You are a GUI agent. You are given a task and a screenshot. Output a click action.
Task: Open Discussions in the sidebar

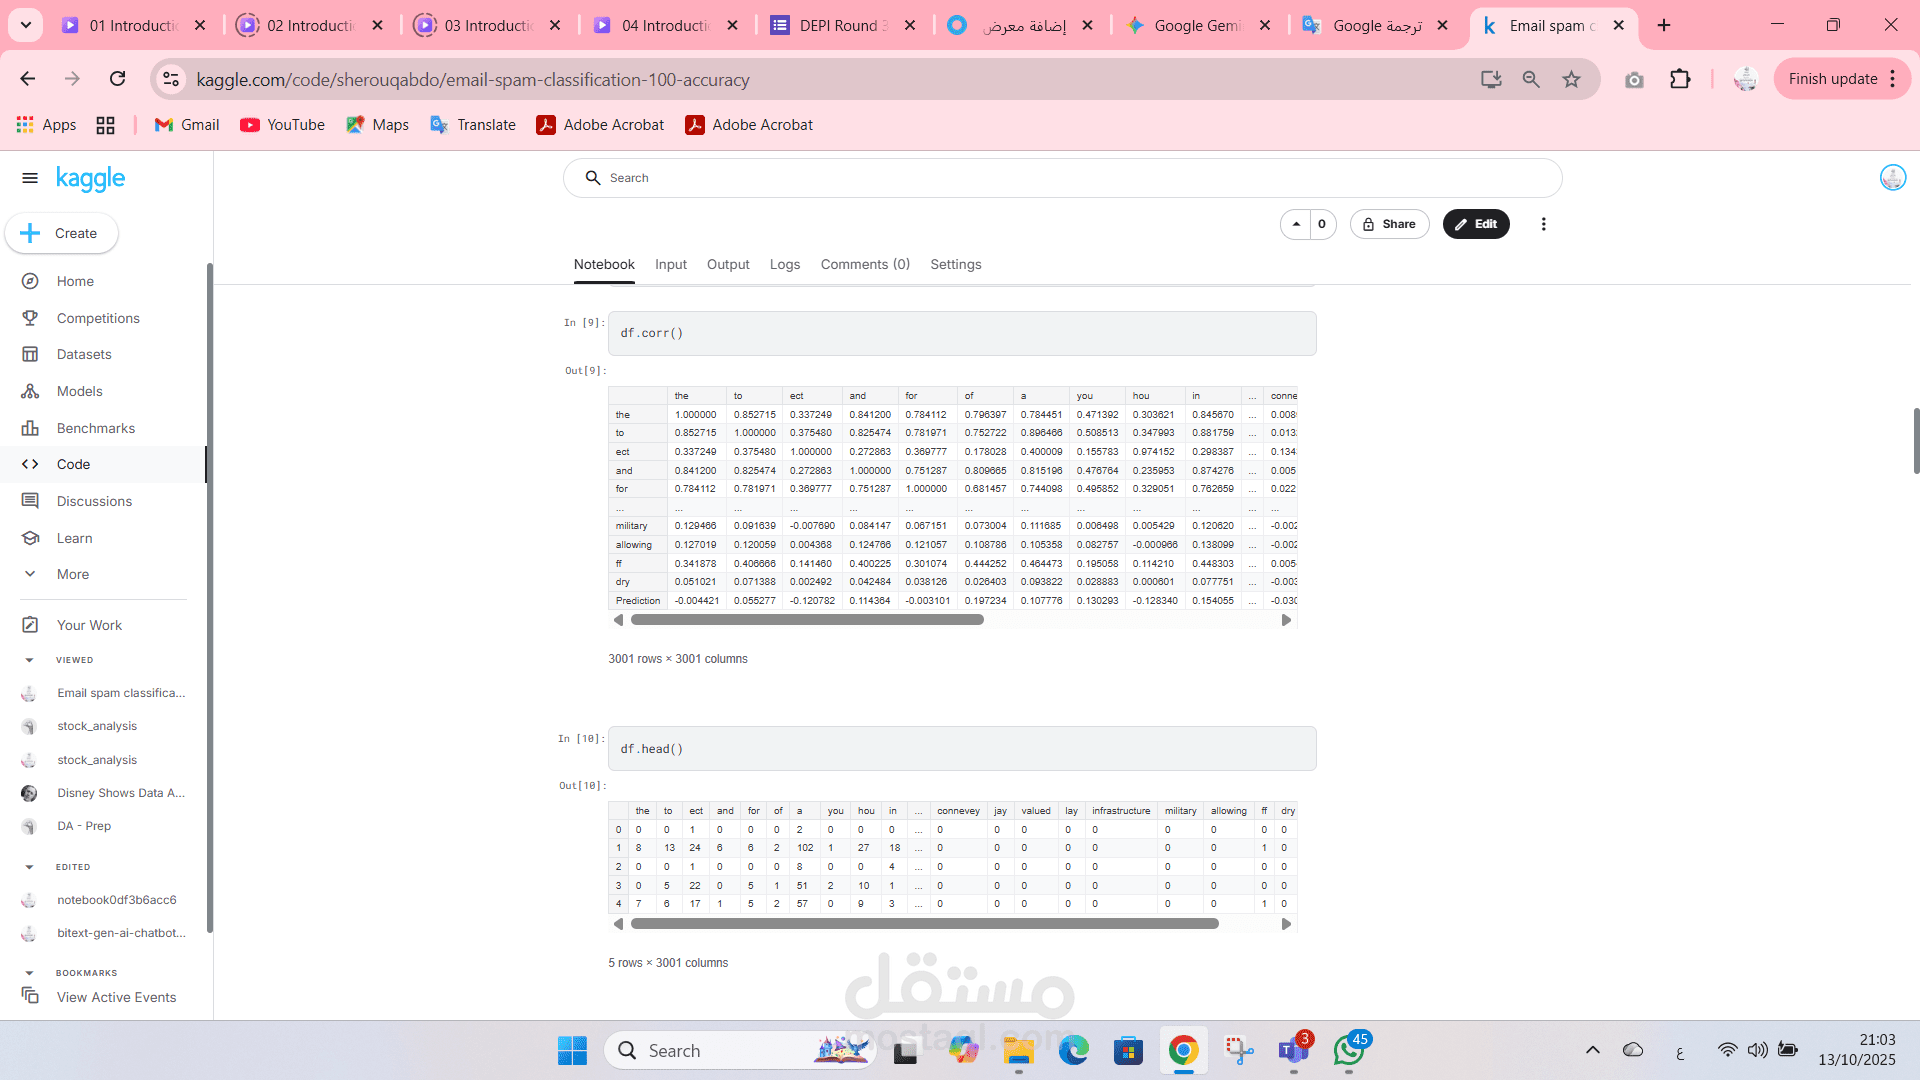[x=94, y=501]
